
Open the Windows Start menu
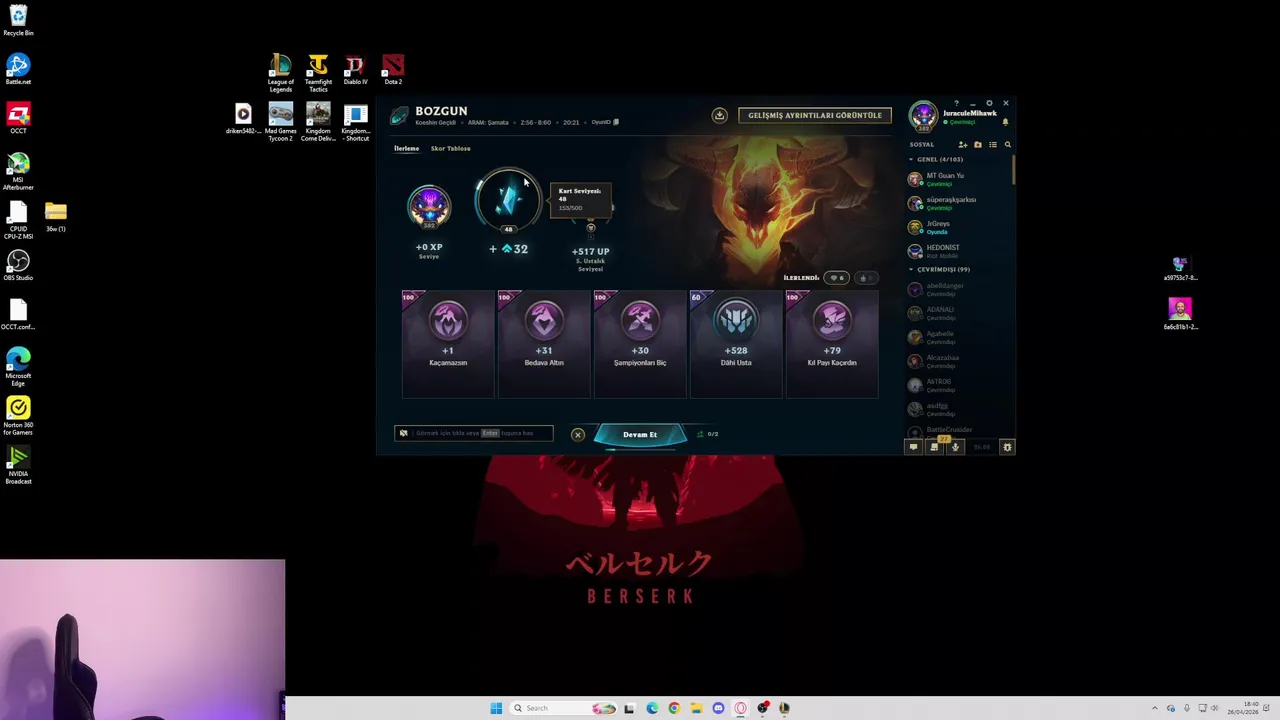point(496,708)
